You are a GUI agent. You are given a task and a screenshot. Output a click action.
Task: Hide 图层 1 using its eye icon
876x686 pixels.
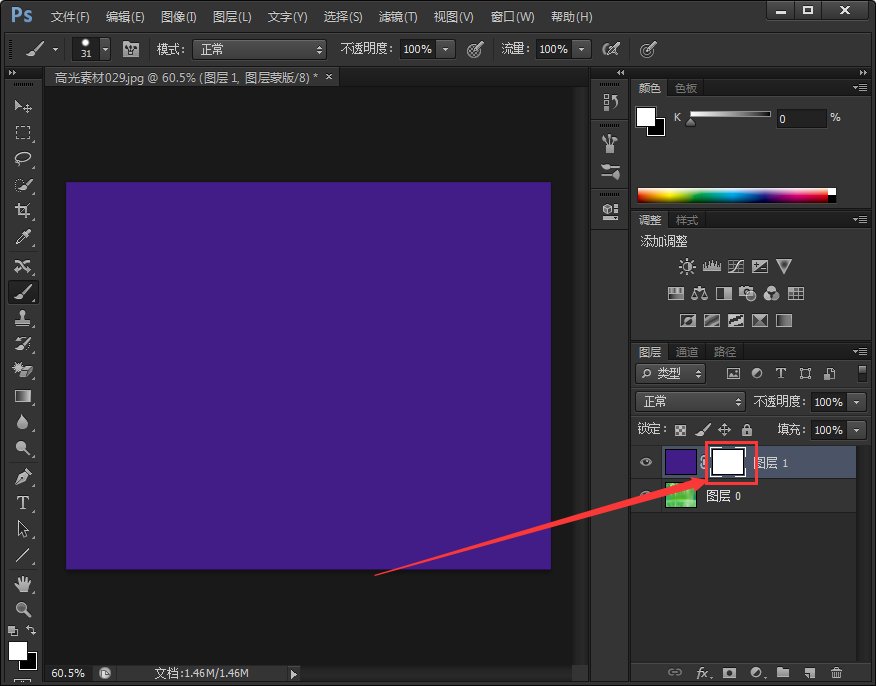[646, 462]
